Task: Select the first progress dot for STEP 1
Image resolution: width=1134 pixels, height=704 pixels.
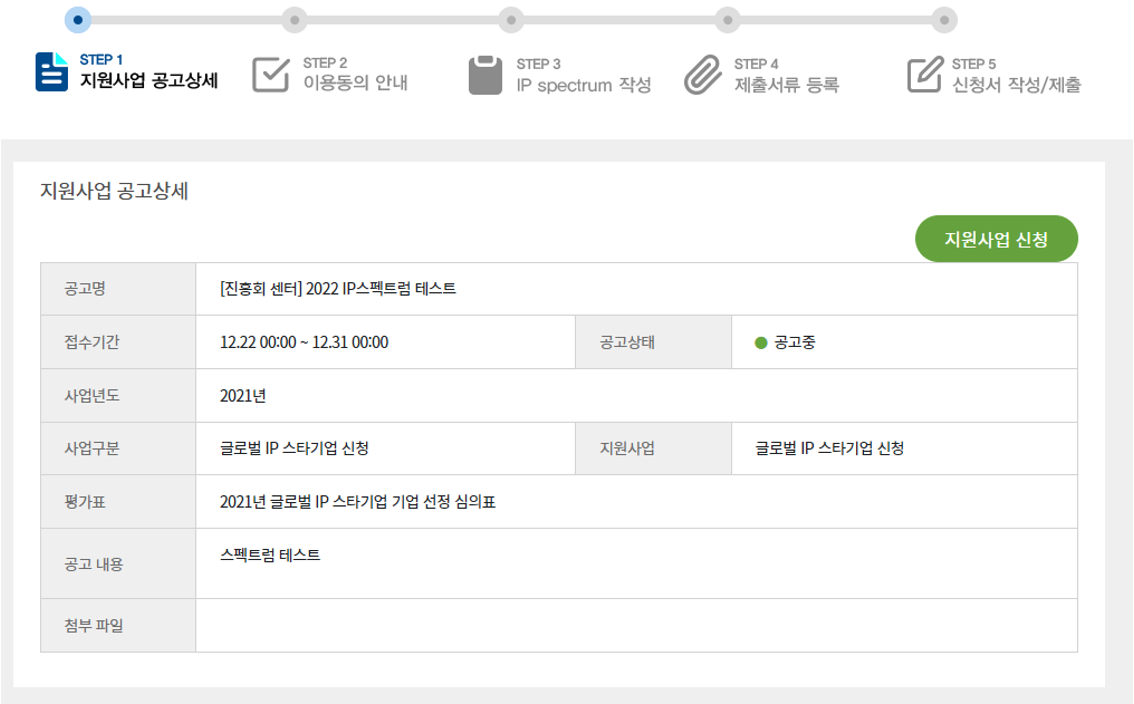Action: click(x=80, y=19)
